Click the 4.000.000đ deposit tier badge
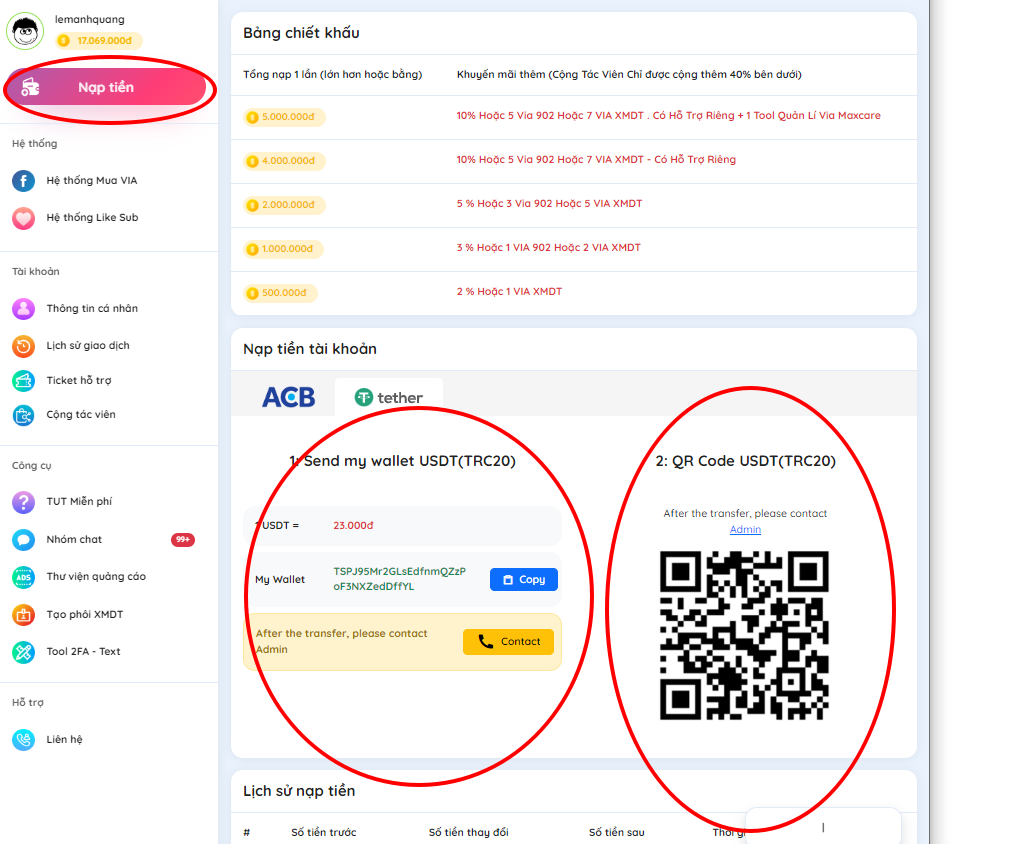 (x=284, y=161)
